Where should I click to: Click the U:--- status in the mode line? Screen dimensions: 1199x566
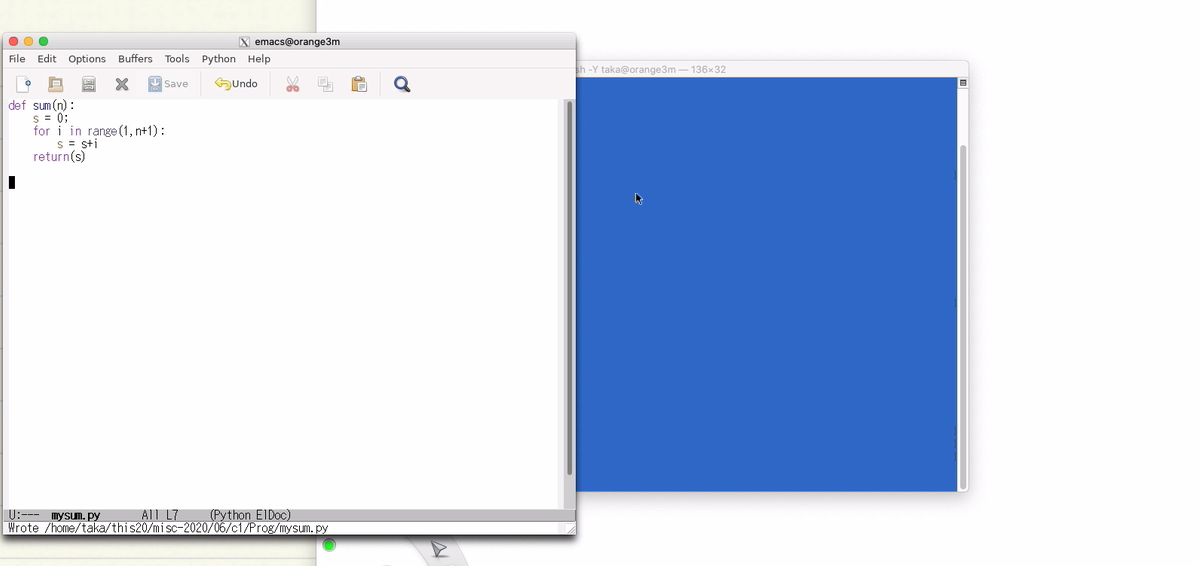coord(24,516)
